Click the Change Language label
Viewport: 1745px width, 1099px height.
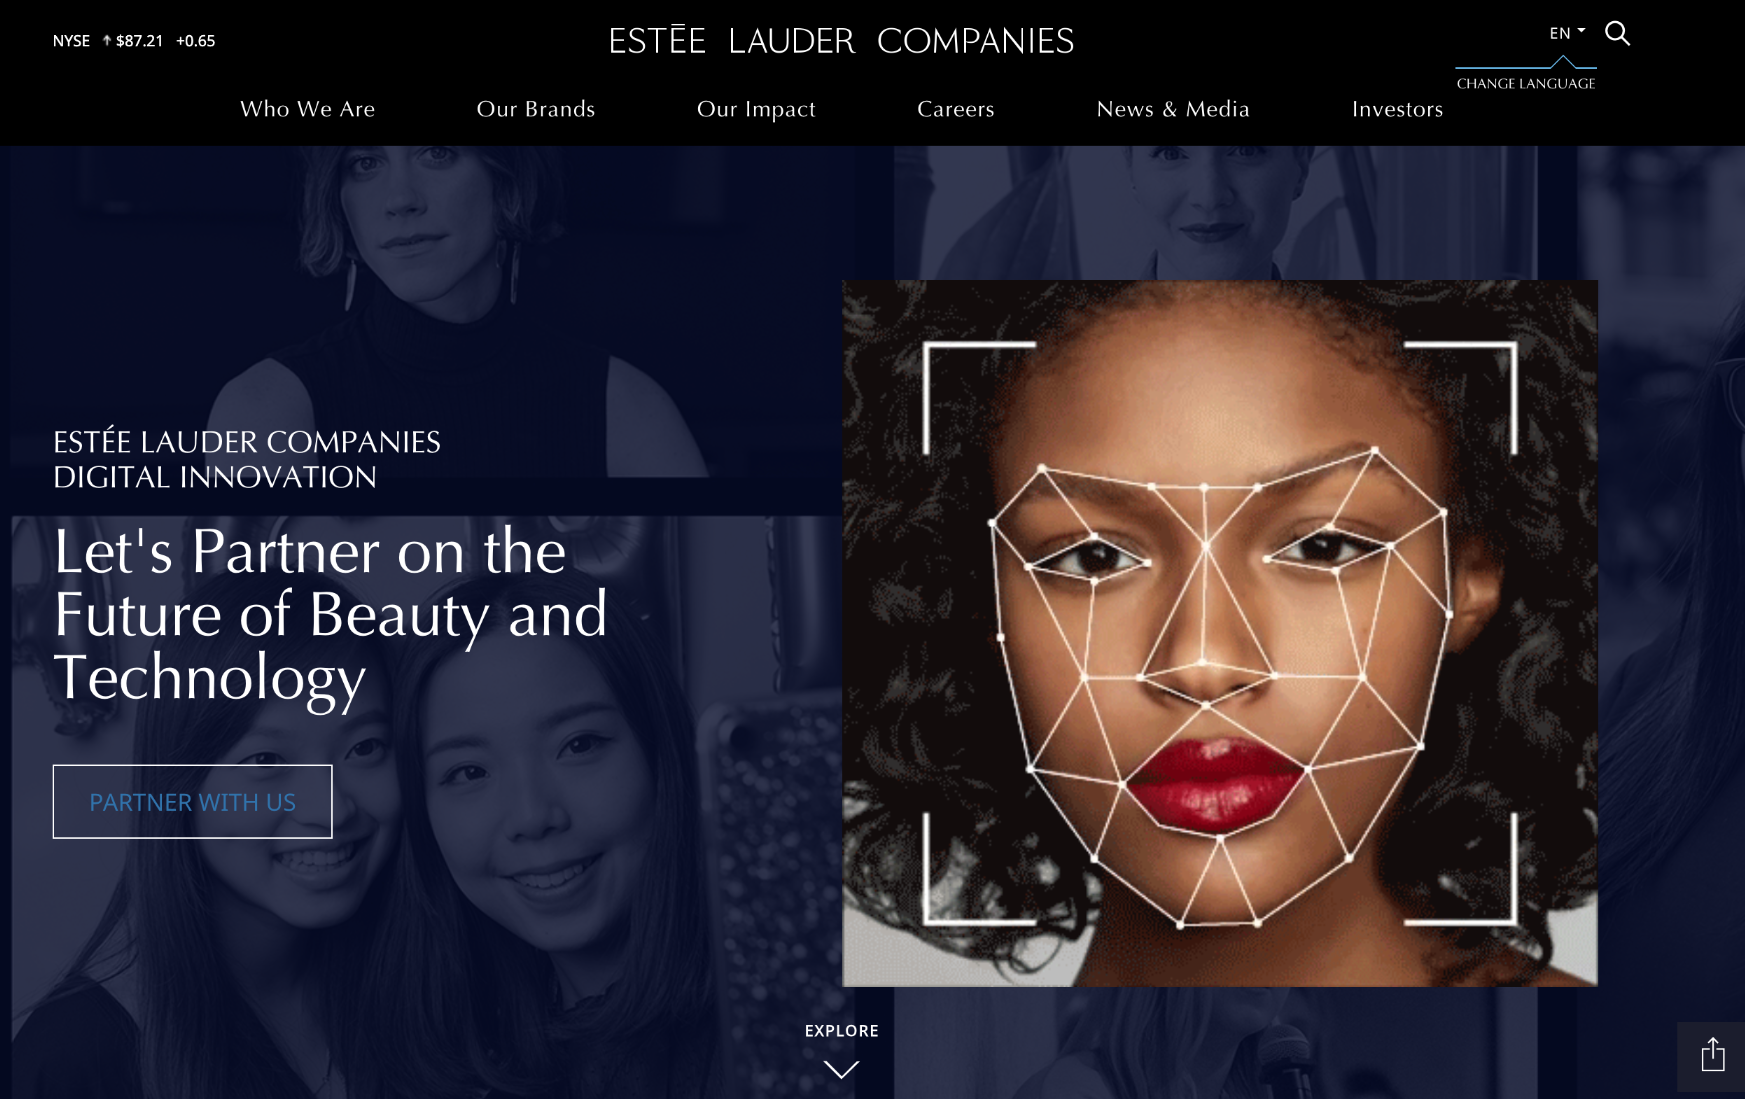(x=1526, y=84)
